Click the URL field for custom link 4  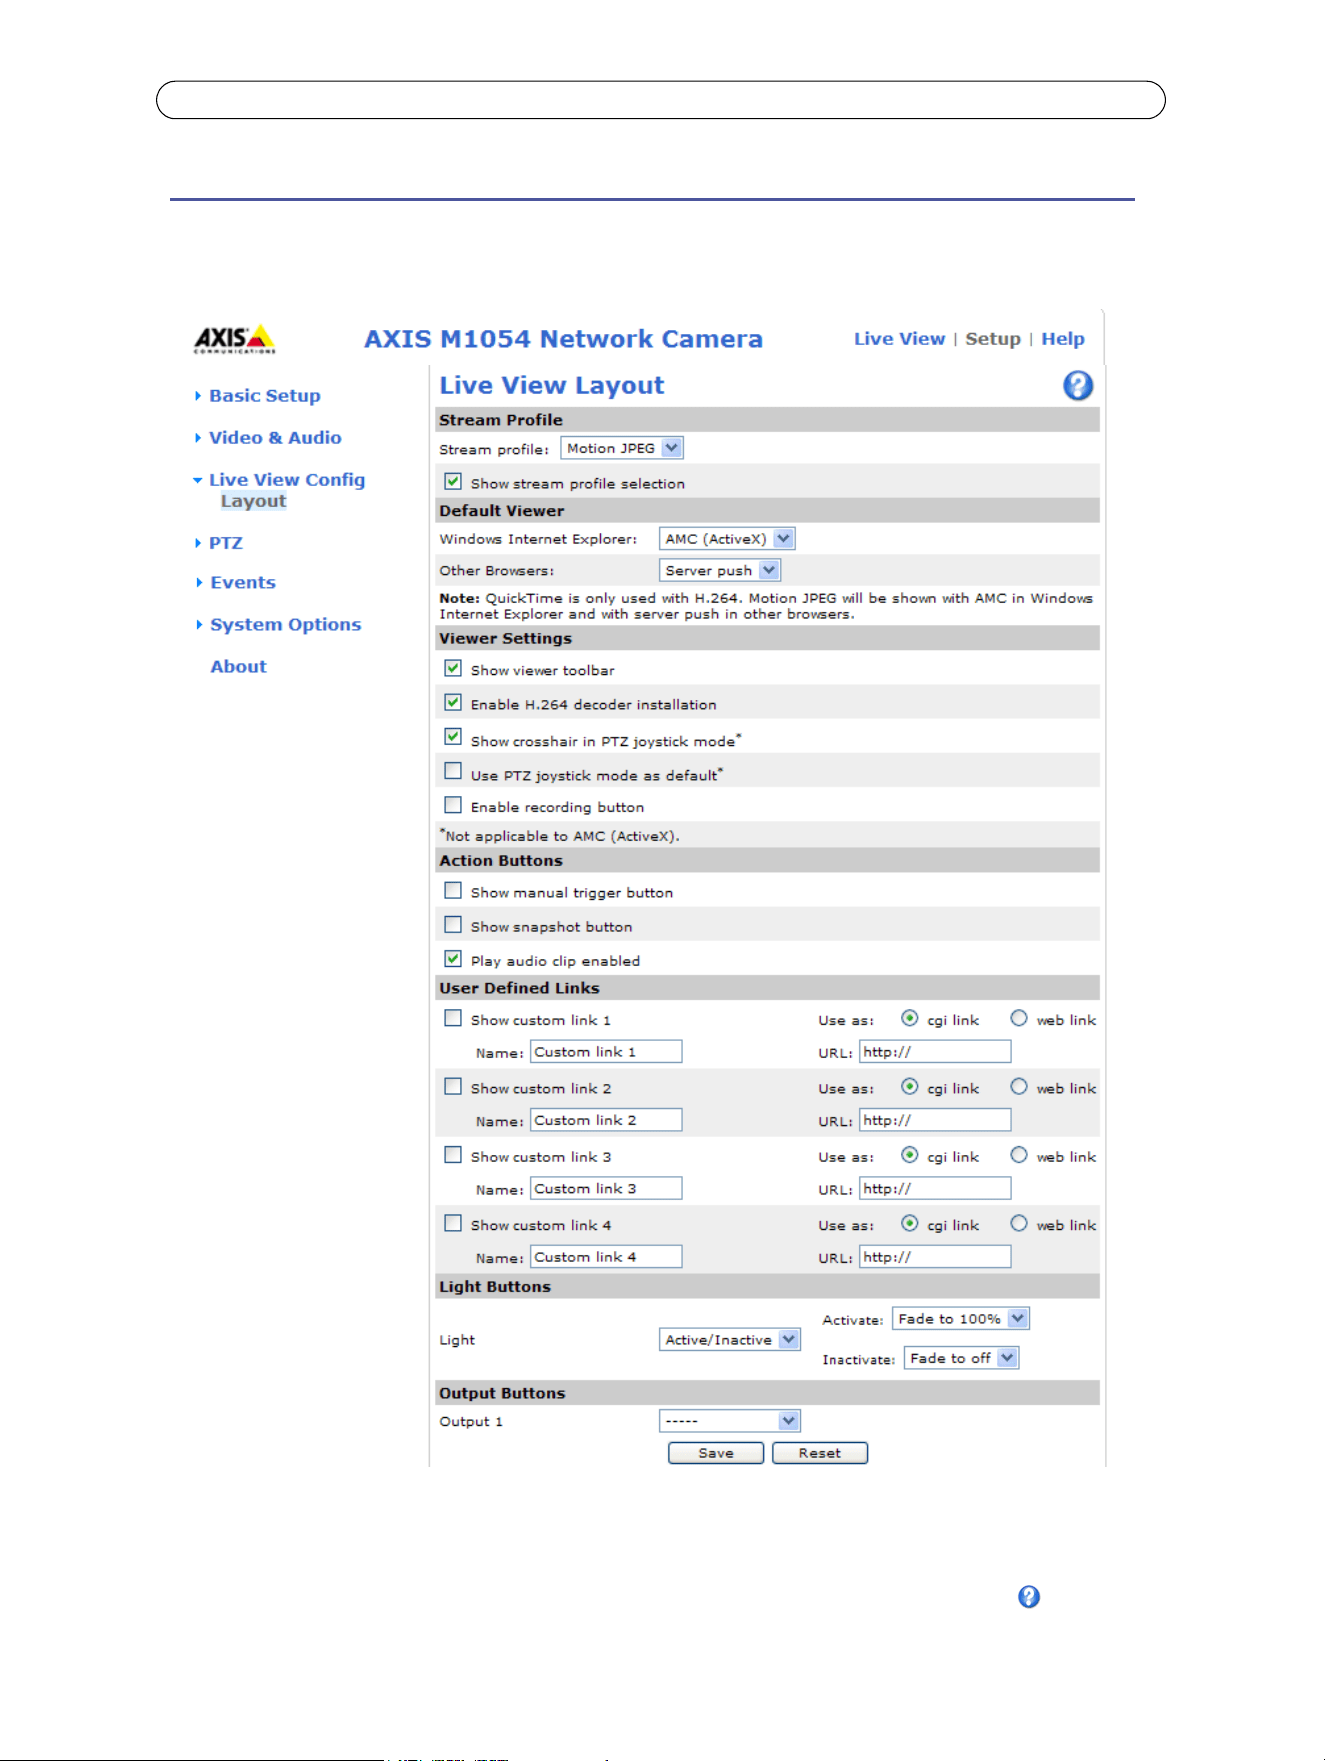pyautogui.click(x=935, y=1257)
